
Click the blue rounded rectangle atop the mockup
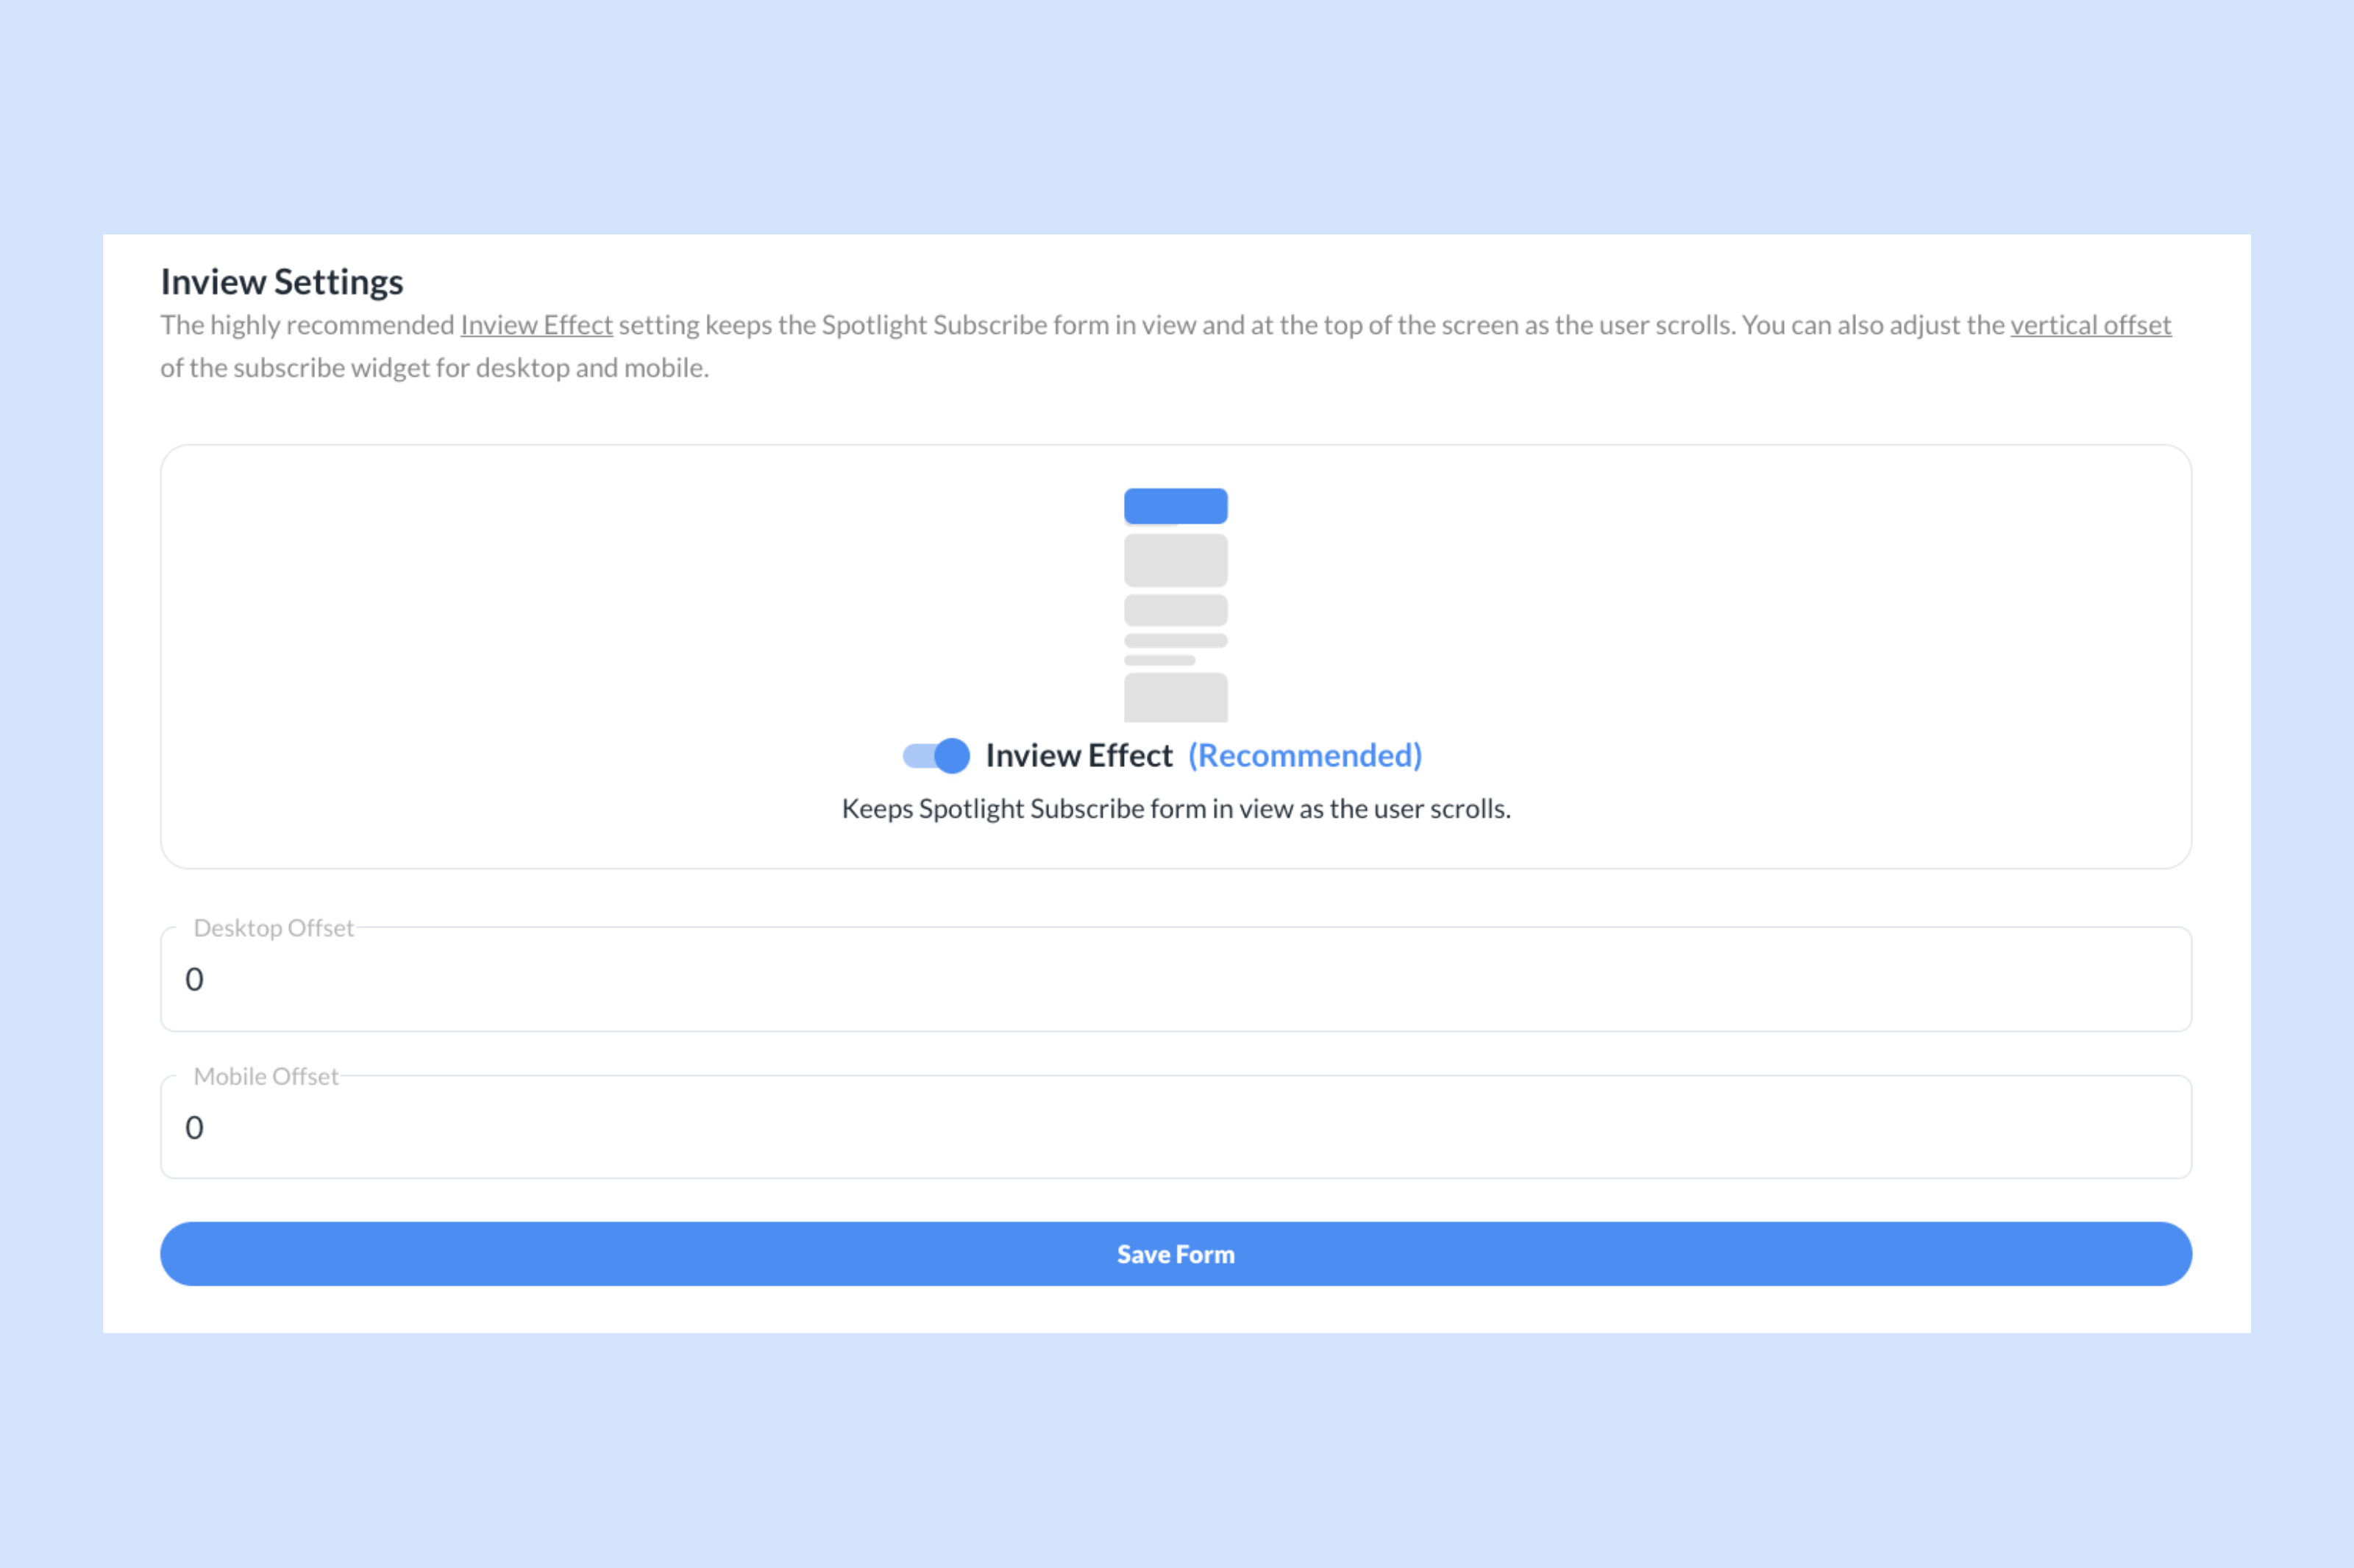(x=1176, y=506)
